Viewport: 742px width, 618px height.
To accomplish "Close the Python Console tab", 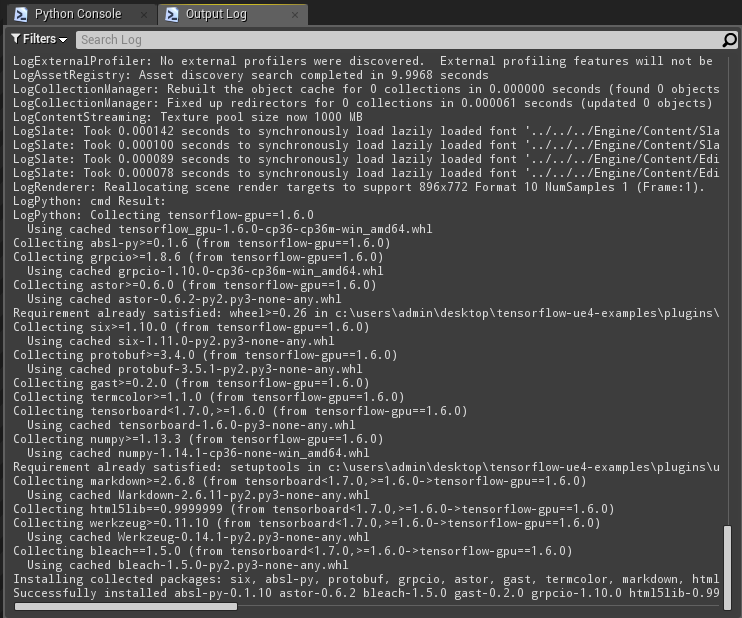I will click(x=145, y=15).
